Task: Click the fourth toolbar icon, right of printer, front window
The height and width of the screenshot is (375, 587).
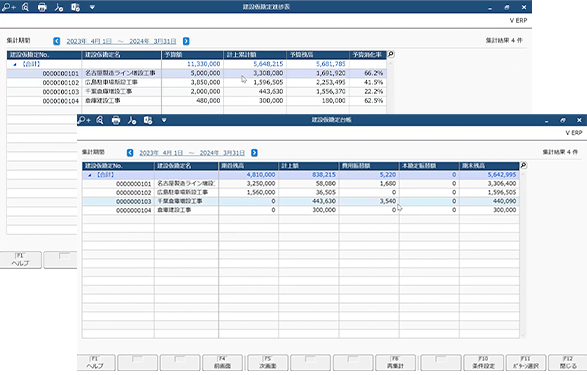Action: (132, 120)
